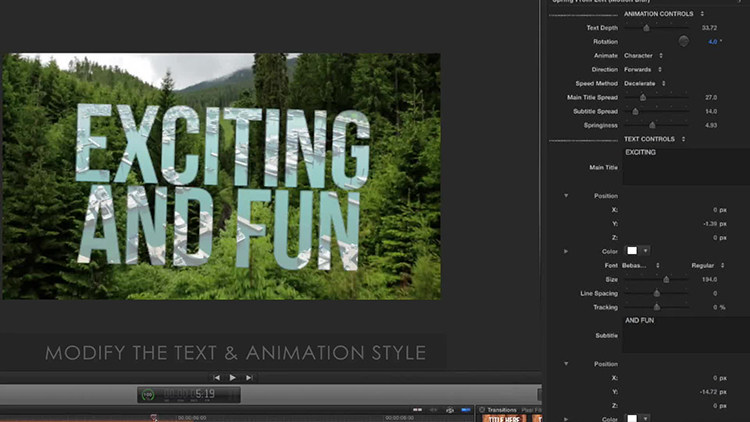Click the Subtitle text field with AND FUN
Screen dimensions: 750x422
pyautogui.click(x=686, y=334)
